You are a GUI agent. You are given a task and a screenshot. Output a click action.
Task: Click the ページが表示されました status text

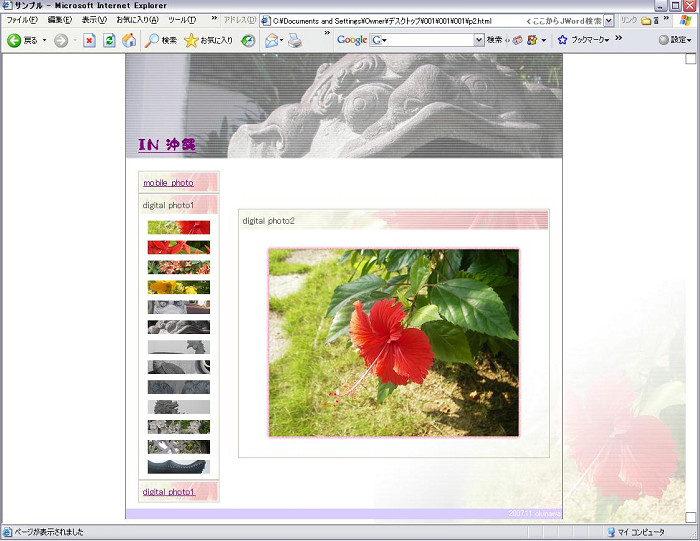click(x=49, y=532)
